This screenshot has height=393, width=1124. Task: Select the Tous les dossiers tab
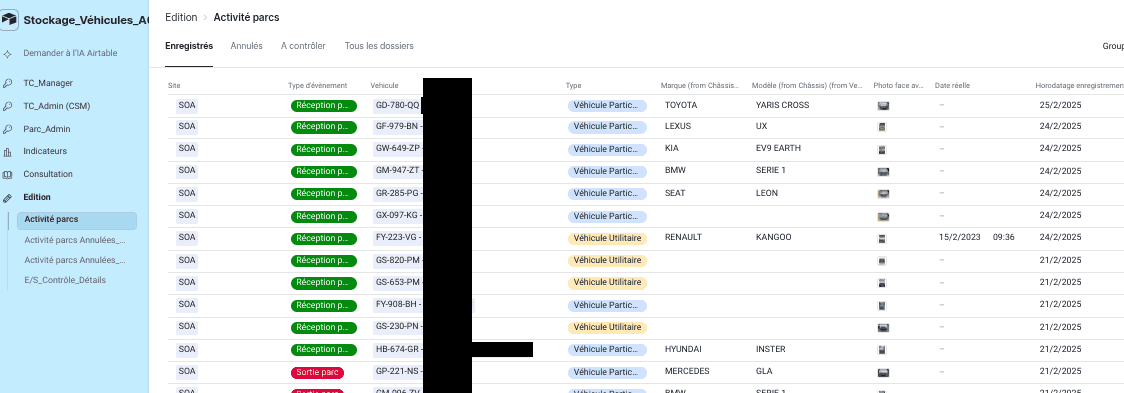click(x=379, y=46)
